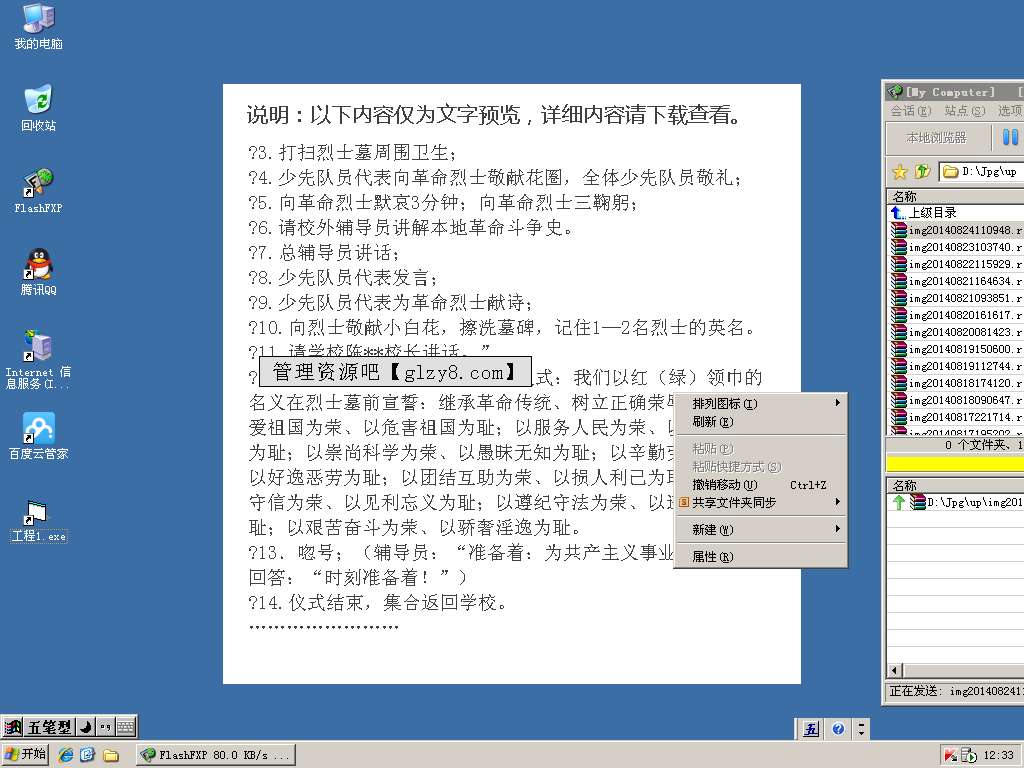
Task: Expand the 排列图标 submenu arrow
Action: (x=837, y=403)
